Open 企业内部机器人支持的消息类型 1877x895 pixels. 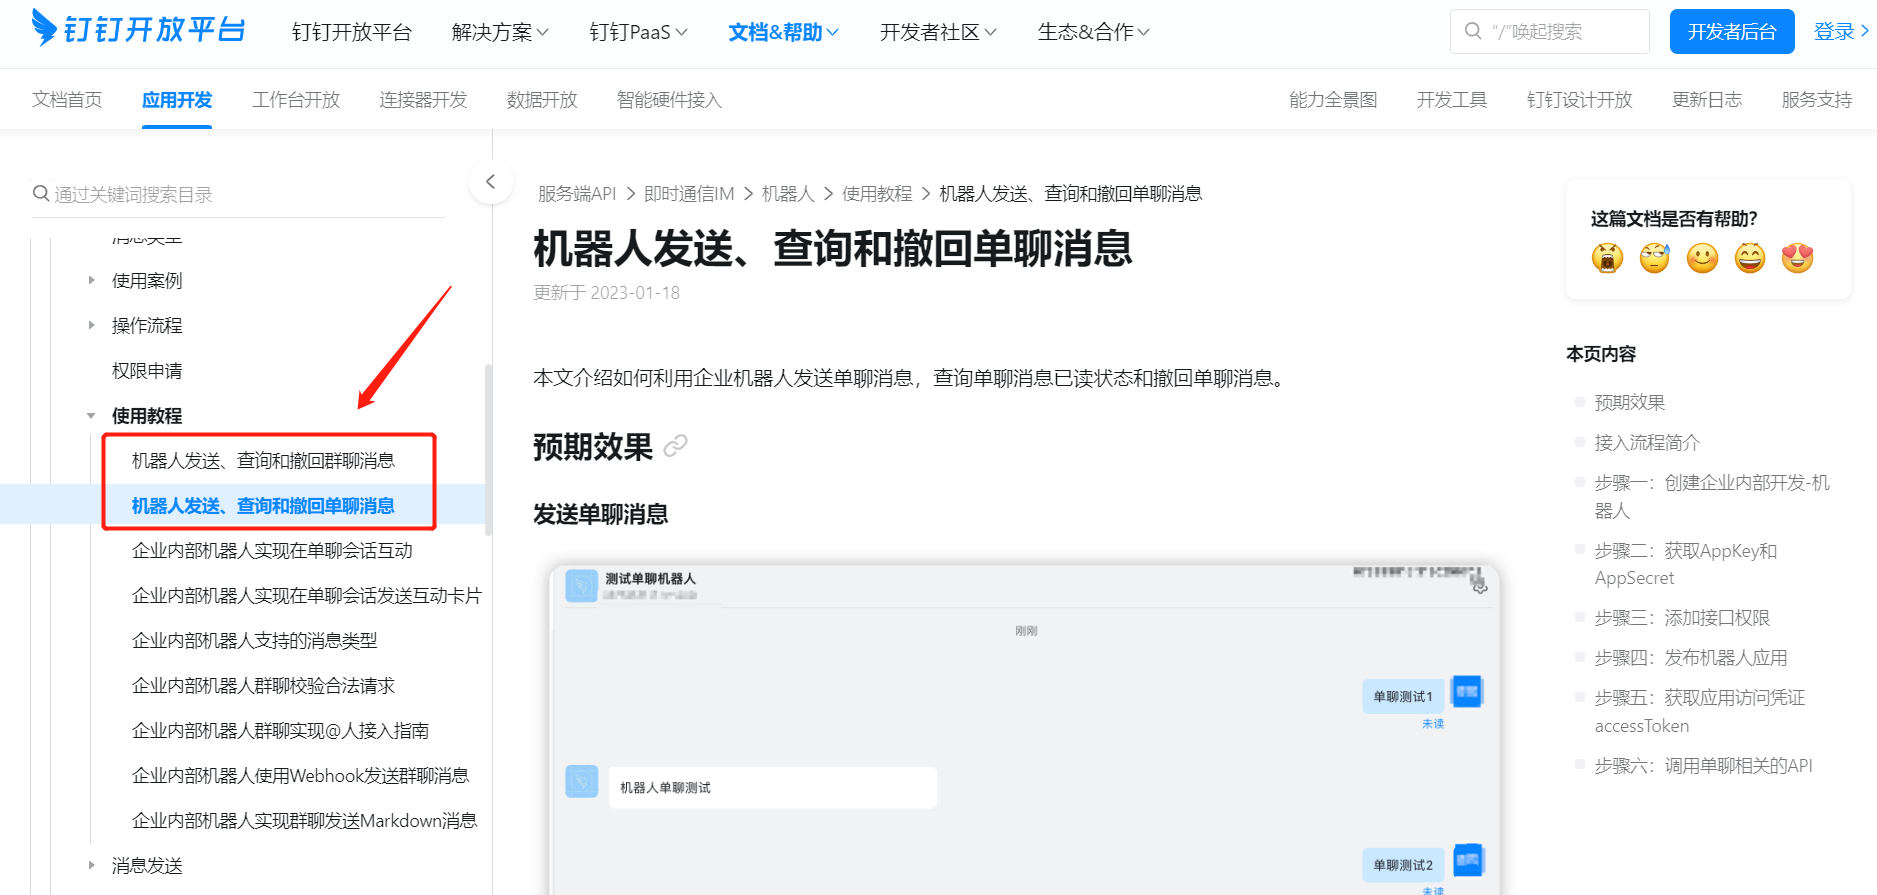pos(255,640)
